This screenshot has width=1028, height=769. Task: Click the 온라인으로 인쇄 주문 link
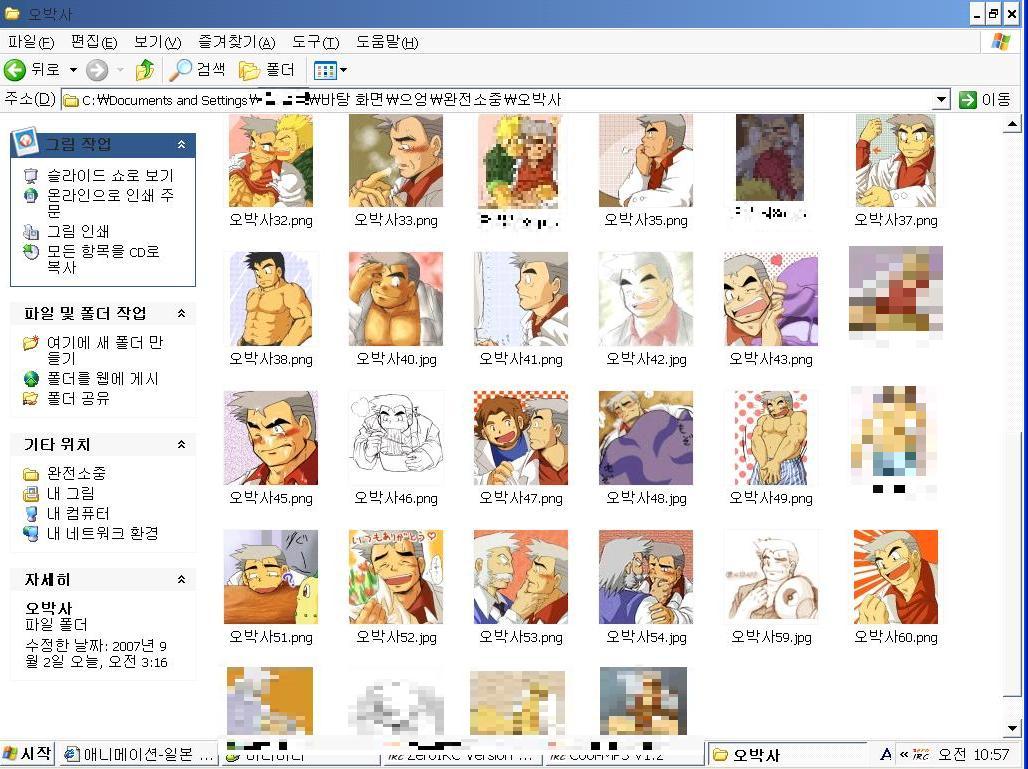[110, 203]
